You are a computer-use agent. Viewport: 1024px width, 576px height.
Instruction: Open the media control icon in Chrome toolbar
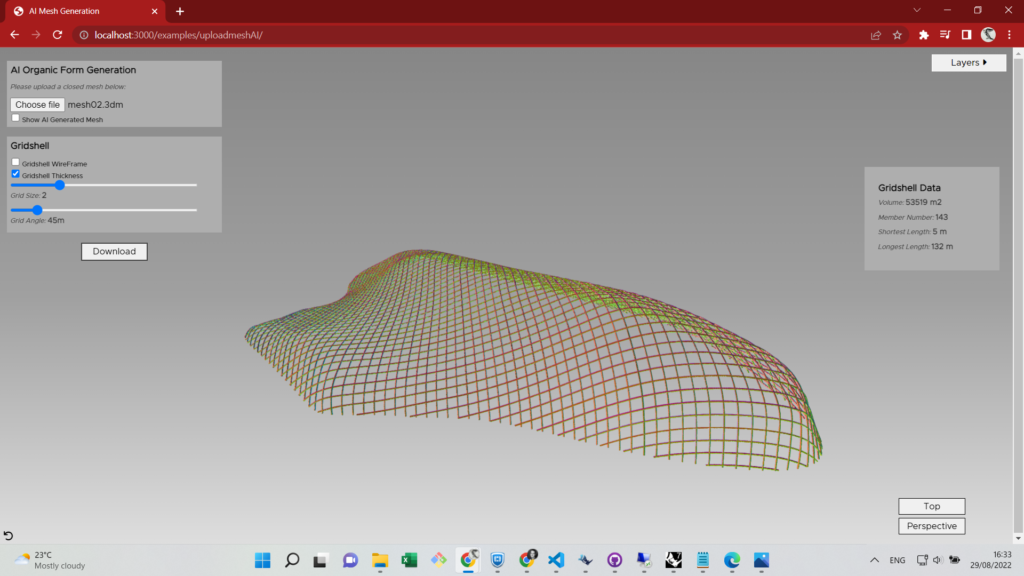[945, 35]
